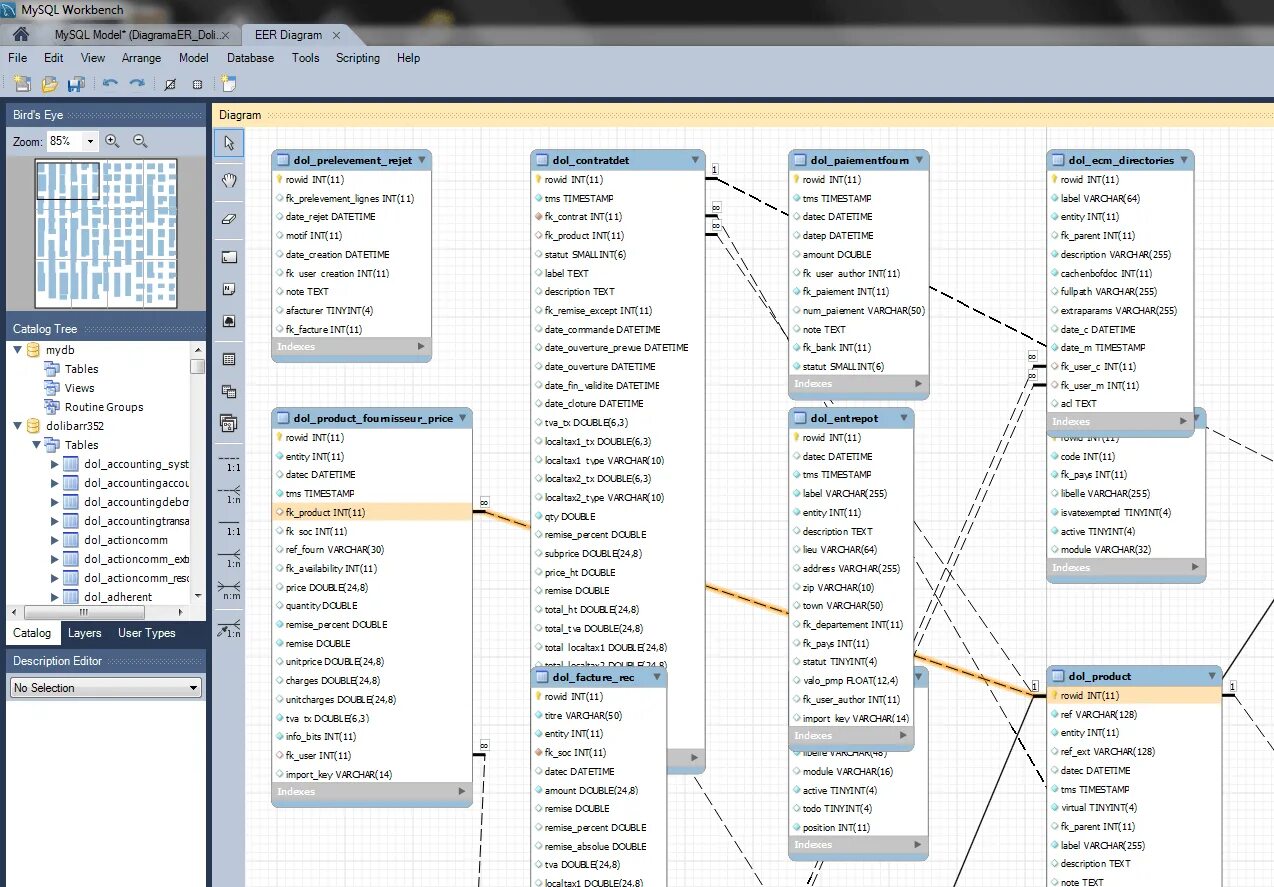The width and height of the screenshot is (1274, 887).
Task: Click the dol_entrepot table title
Action: pos(844,418)
